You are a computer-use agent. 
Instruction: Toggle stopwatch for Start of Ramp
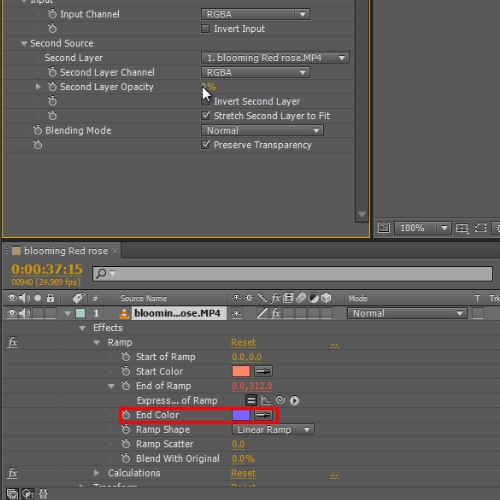tap(126, 357)
